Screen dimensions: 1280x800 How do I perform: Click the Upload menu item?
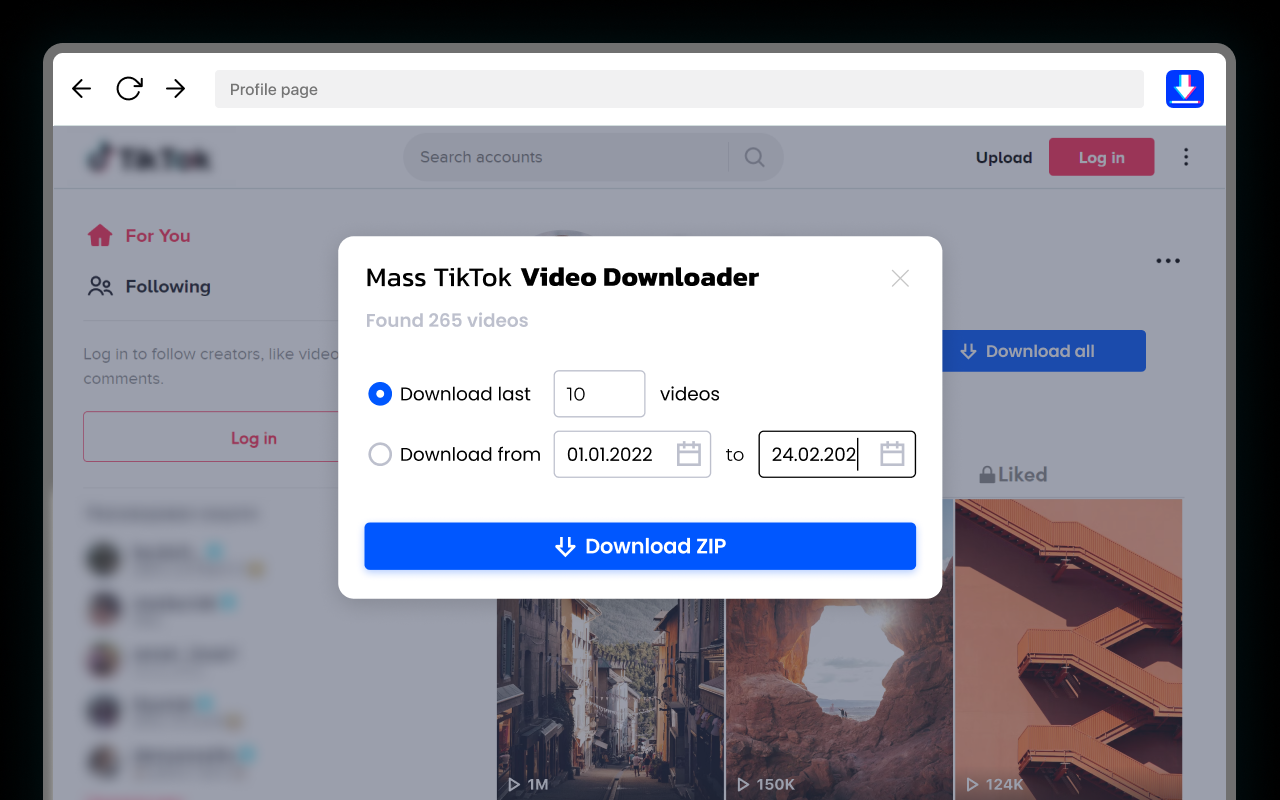[1003, 157]
